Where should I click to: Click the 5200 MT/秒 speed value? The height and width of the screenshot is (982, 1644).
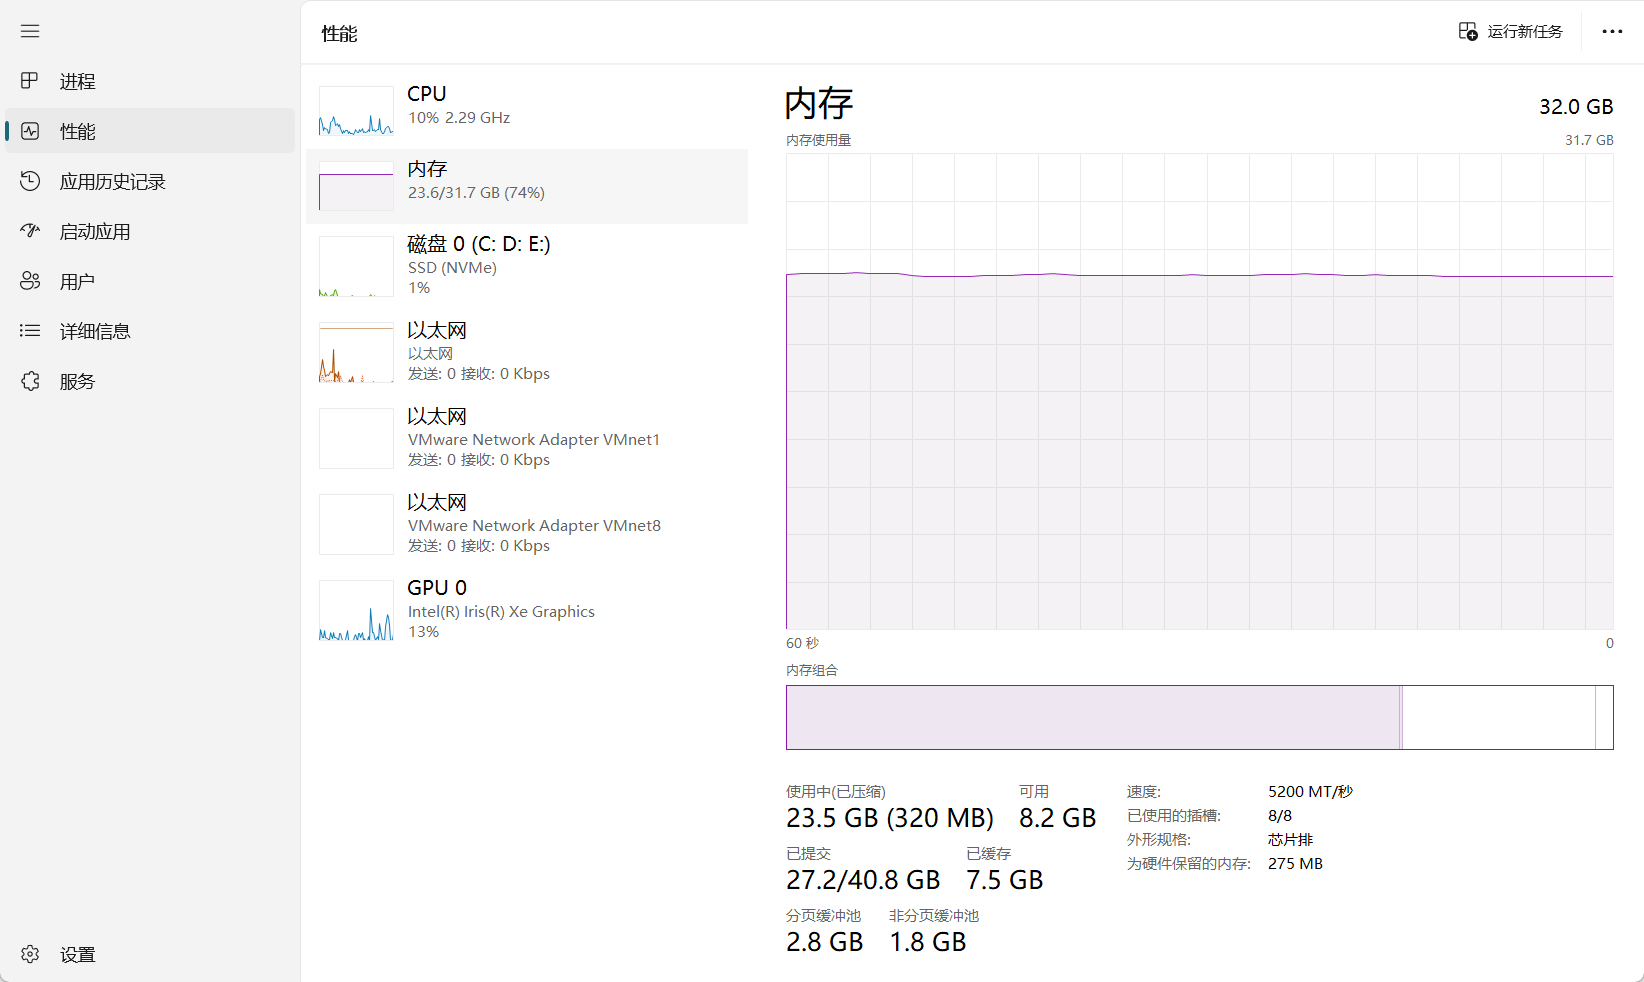[1310, 792]
